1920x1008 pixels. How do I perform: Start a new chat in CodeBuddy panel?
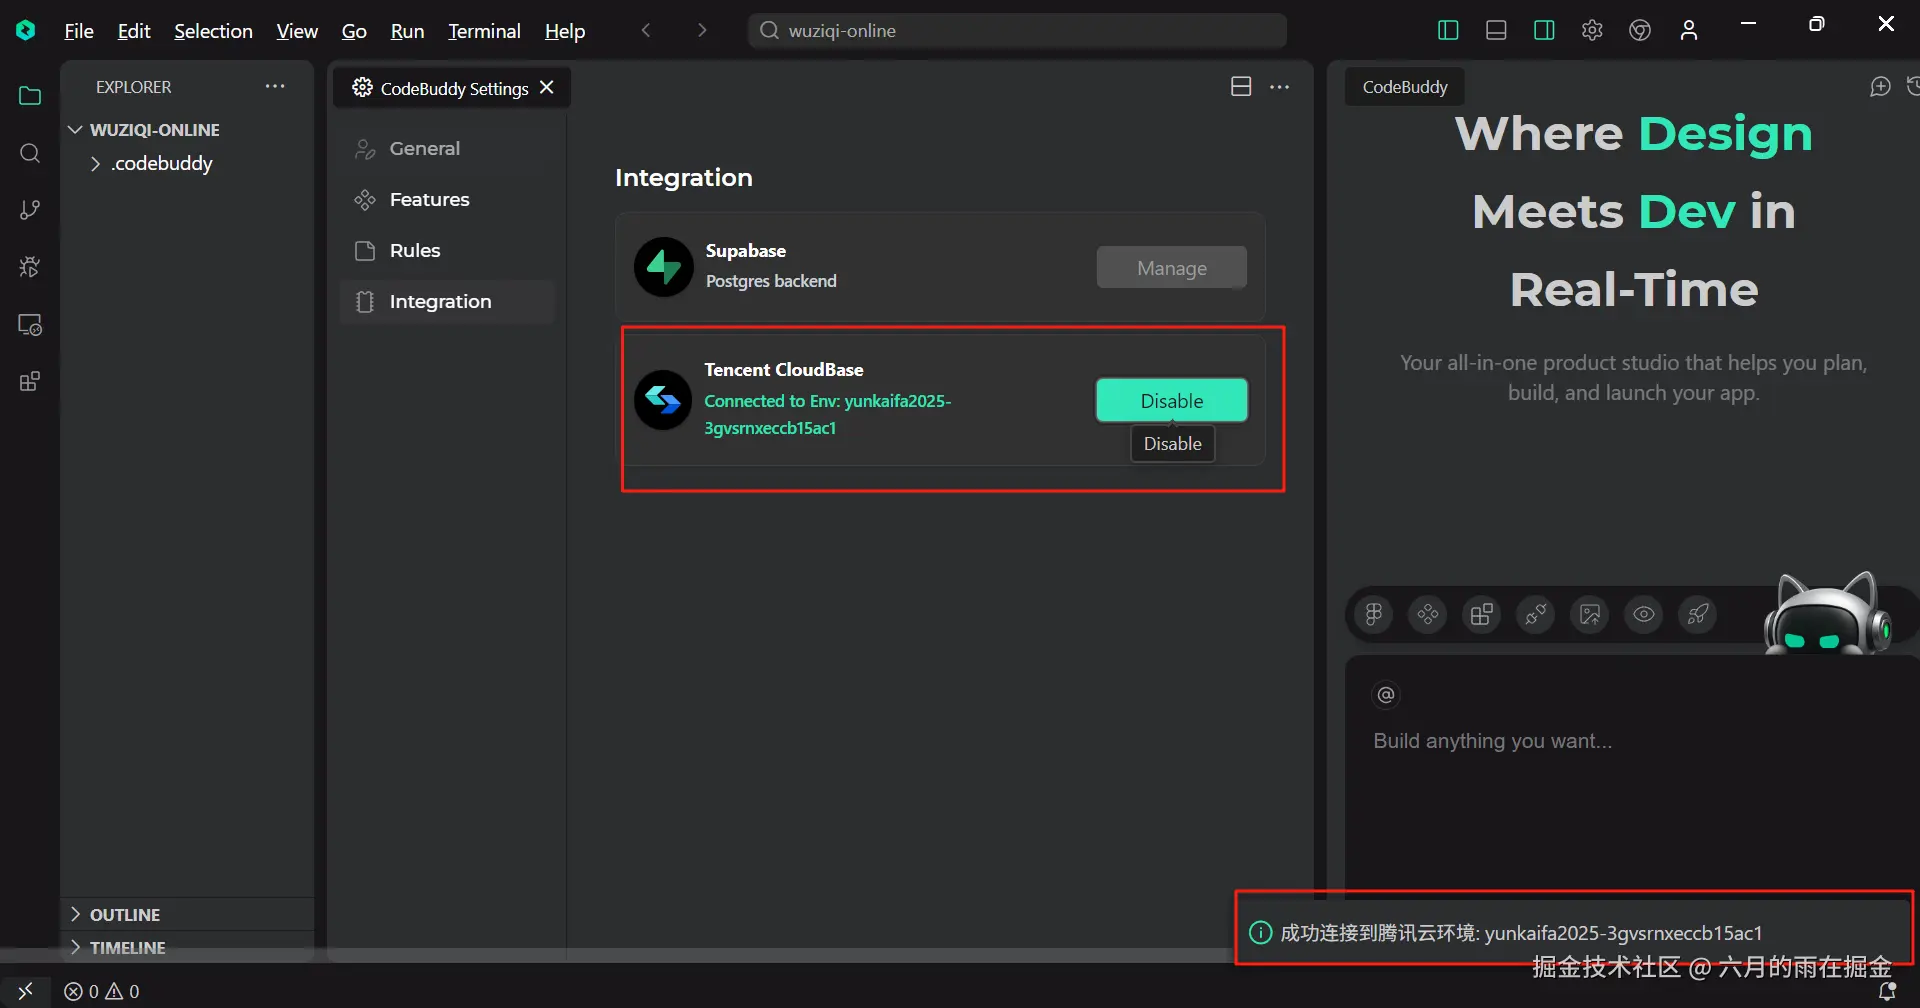(1880, 87)
